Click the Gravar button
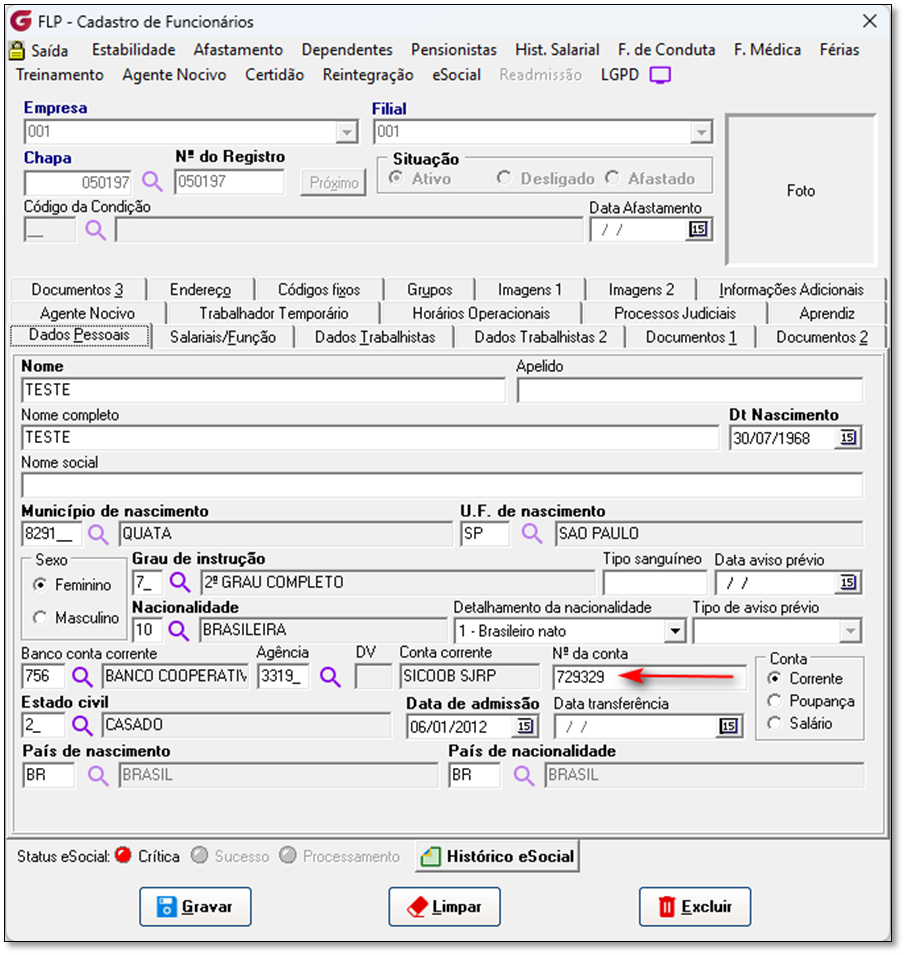 click(x=195, y=907)
